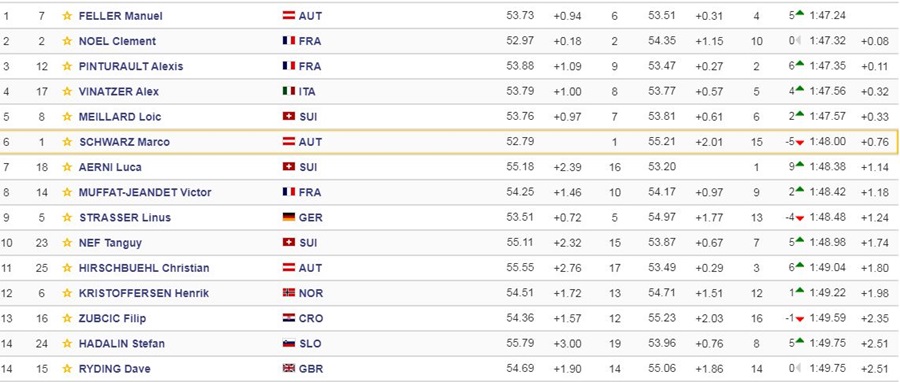Viewport: 900px width, 382px height.
Task: Click Norwegian flag beside NOR
Action: point(289,293)
